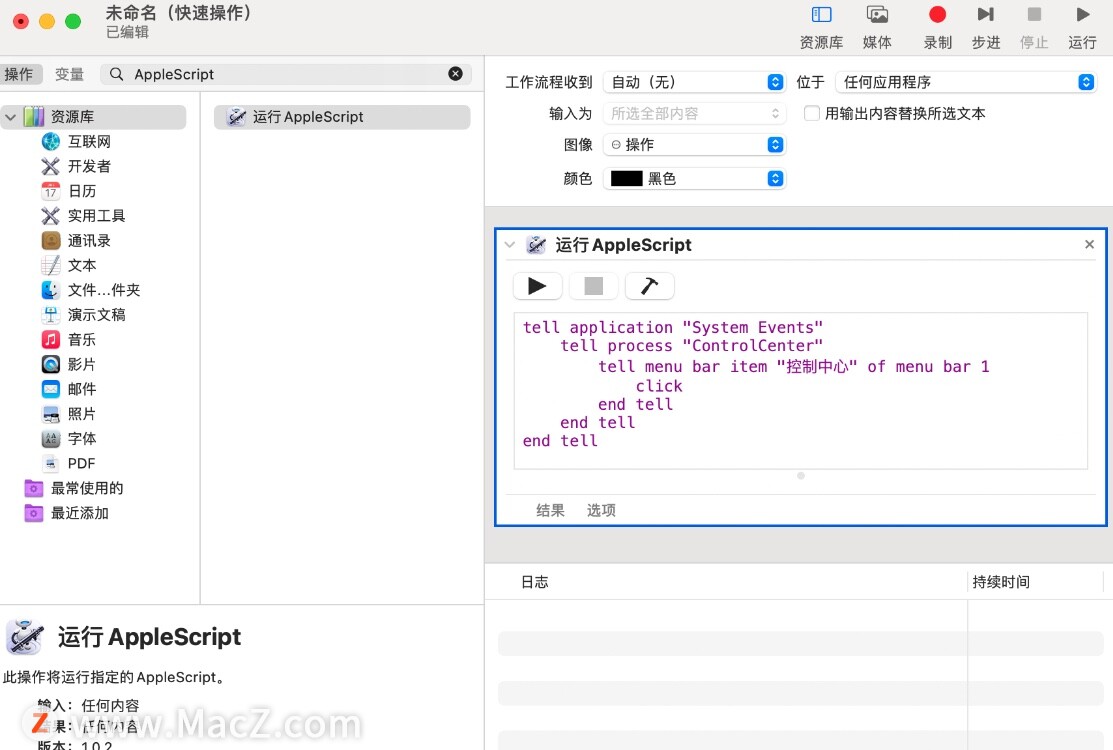The image size is (1113, 750).
Task: Open 工作流程收到 dropdown set to 自动（无）
Action: (x=694, y=82)
